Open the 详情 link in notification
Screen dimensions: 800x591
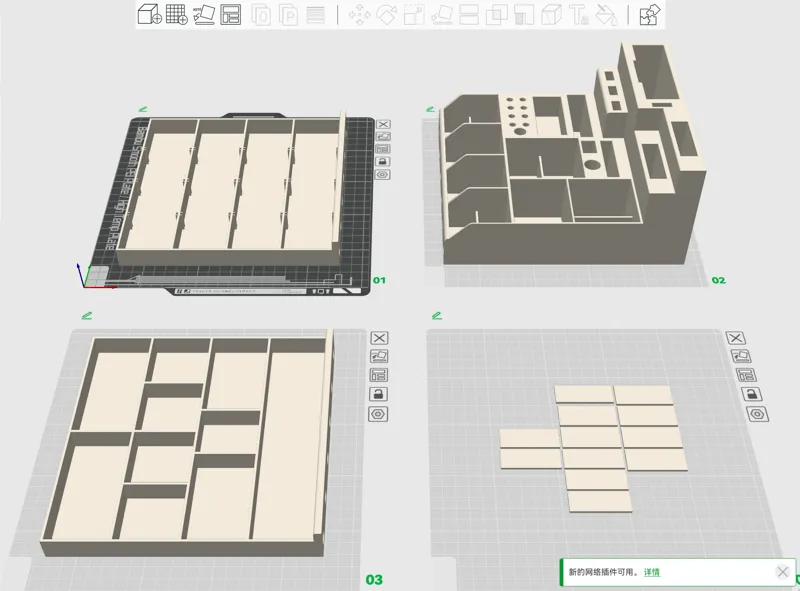pyautogui.click(x=652, y=572)
